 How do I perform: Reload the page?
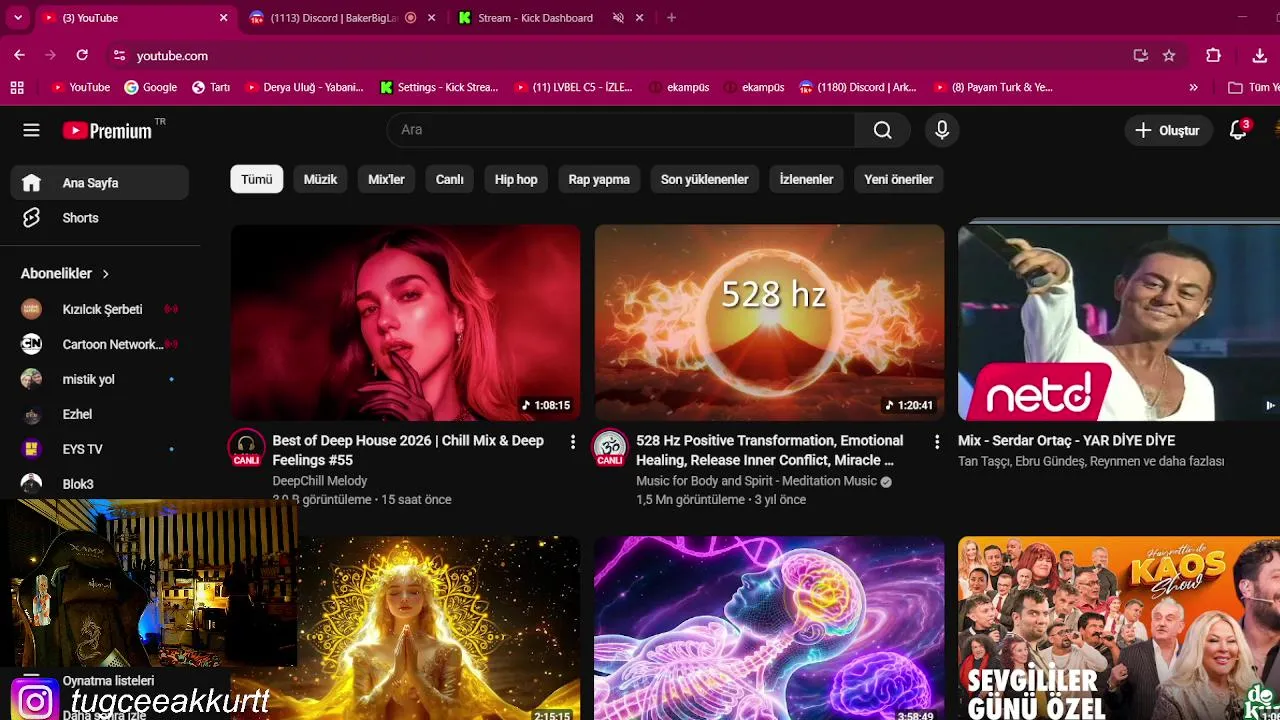click(82, 56)
